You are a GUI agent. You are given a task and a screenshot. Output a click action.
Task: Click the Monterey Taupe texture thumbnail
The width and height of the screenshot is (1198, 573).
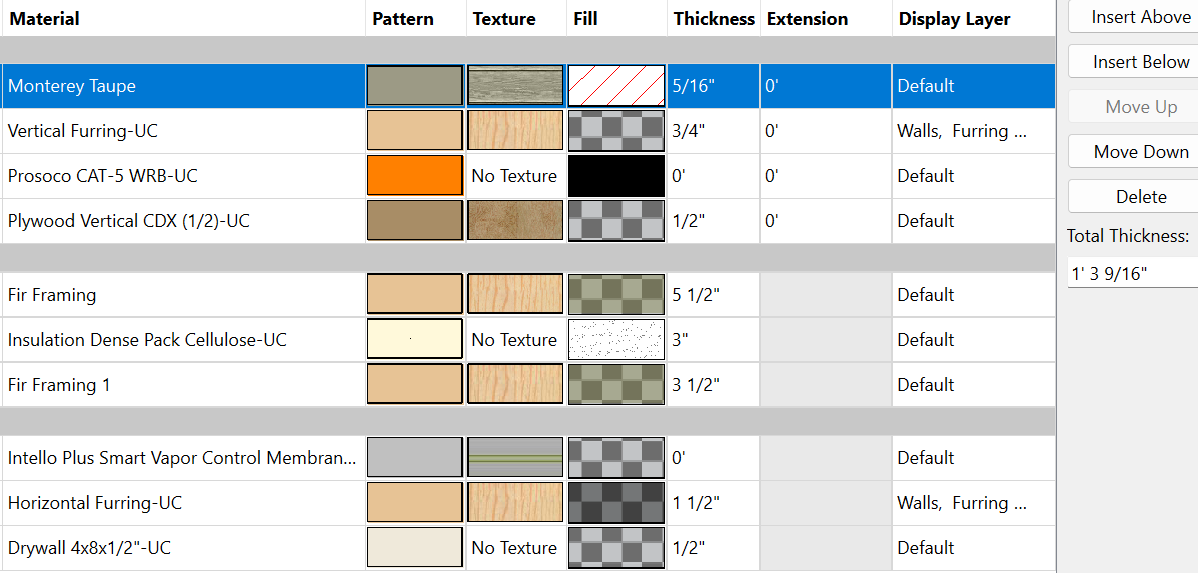tap(515, 86)
